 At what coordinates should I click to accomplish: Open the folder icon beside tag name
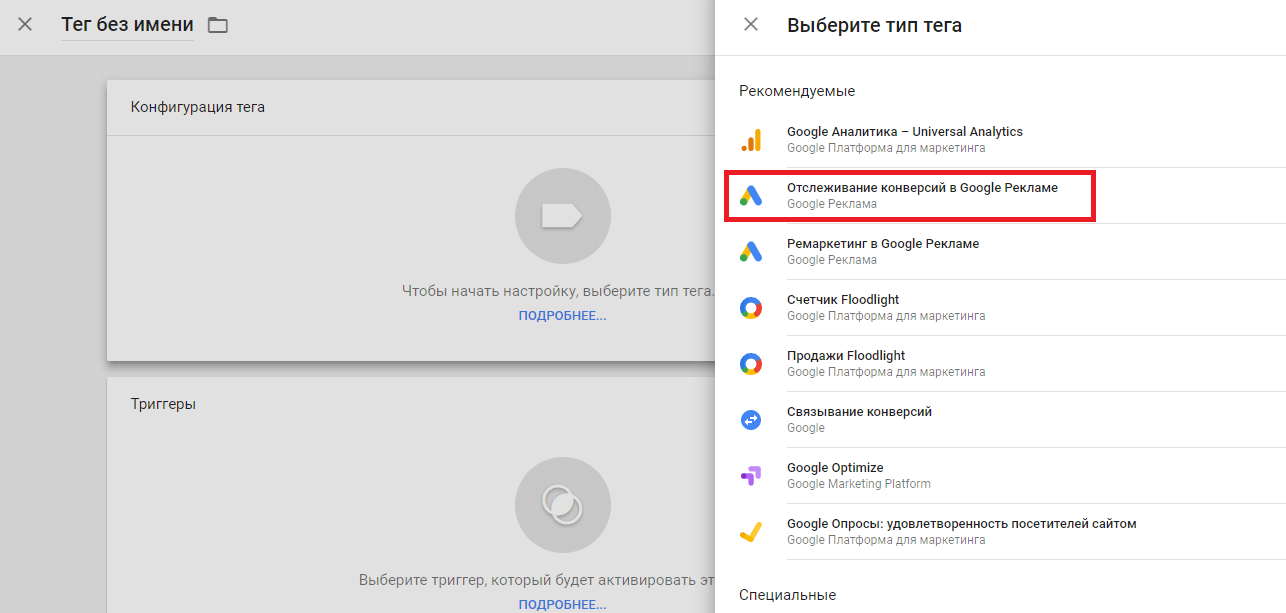(x=218, y=25)
